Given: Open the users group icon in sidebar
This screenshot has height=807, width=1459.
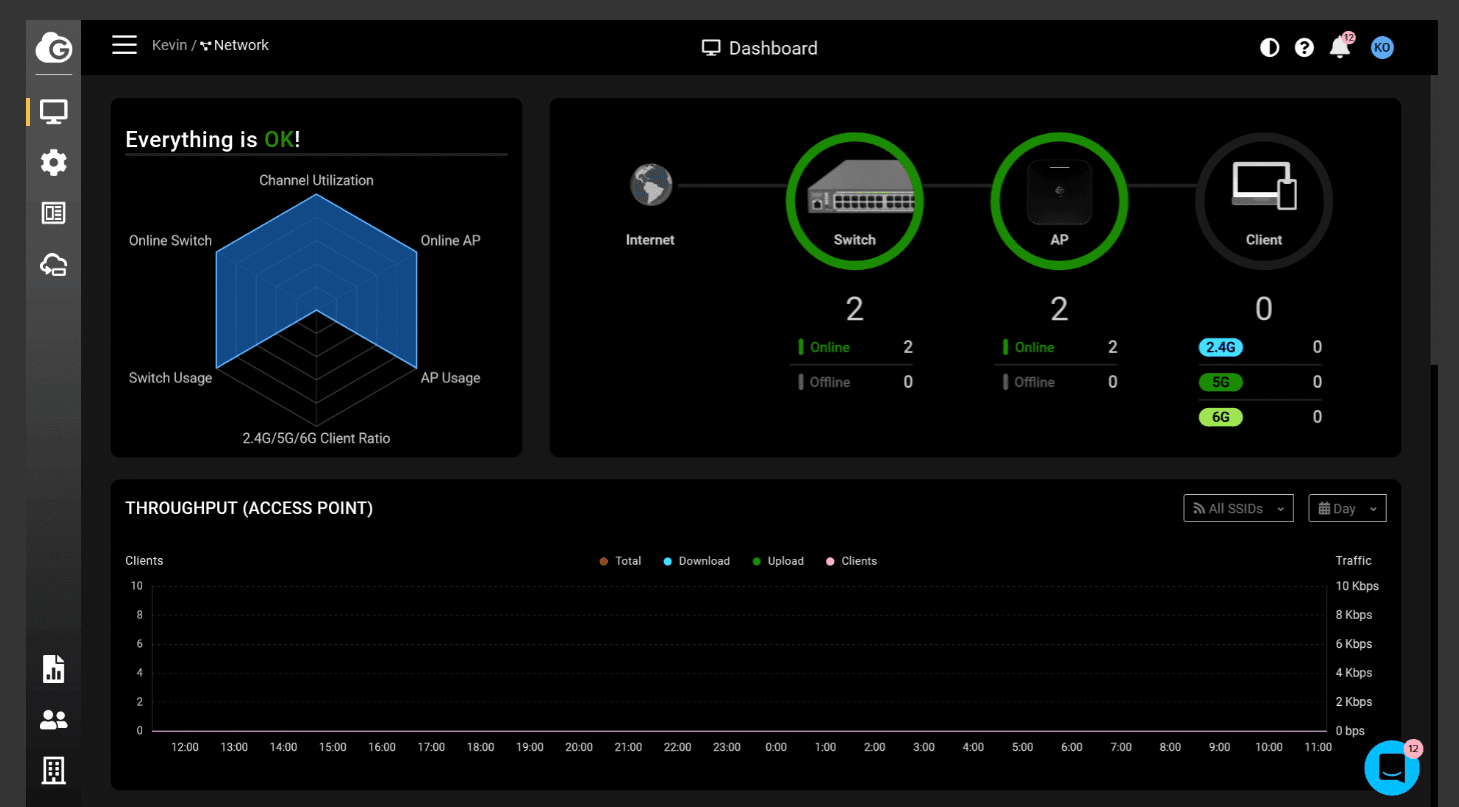Looking at the screenshot, I should (x=53, y=720).
